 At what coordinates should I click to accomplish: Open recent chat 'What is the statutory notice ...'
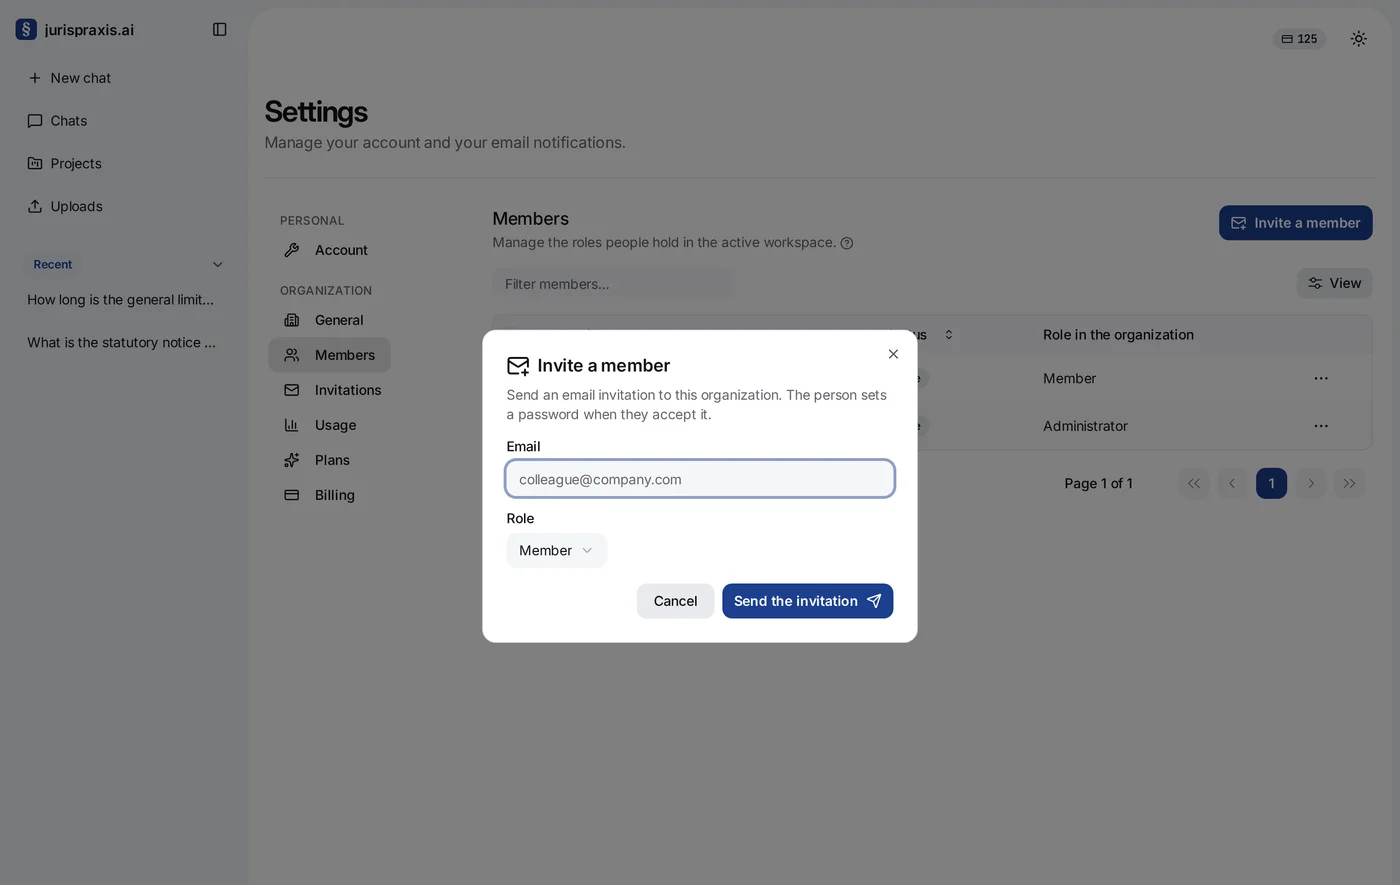click(x=124, y=343)
